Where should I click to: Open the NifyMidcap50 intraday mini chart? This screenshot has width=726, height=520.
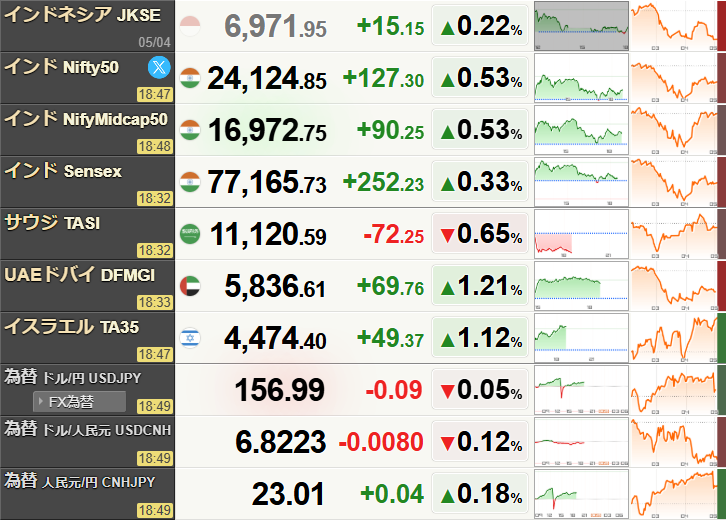[x=582, y=130]
